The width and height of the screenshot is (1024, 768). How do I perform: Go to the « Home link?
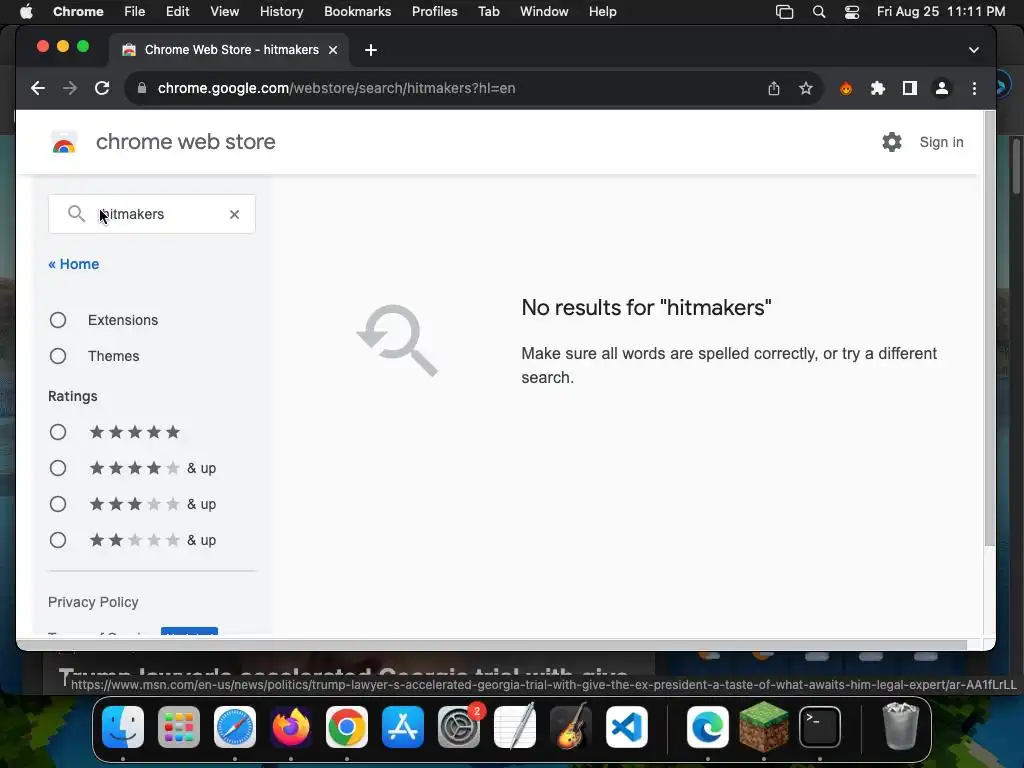[74, 264]
